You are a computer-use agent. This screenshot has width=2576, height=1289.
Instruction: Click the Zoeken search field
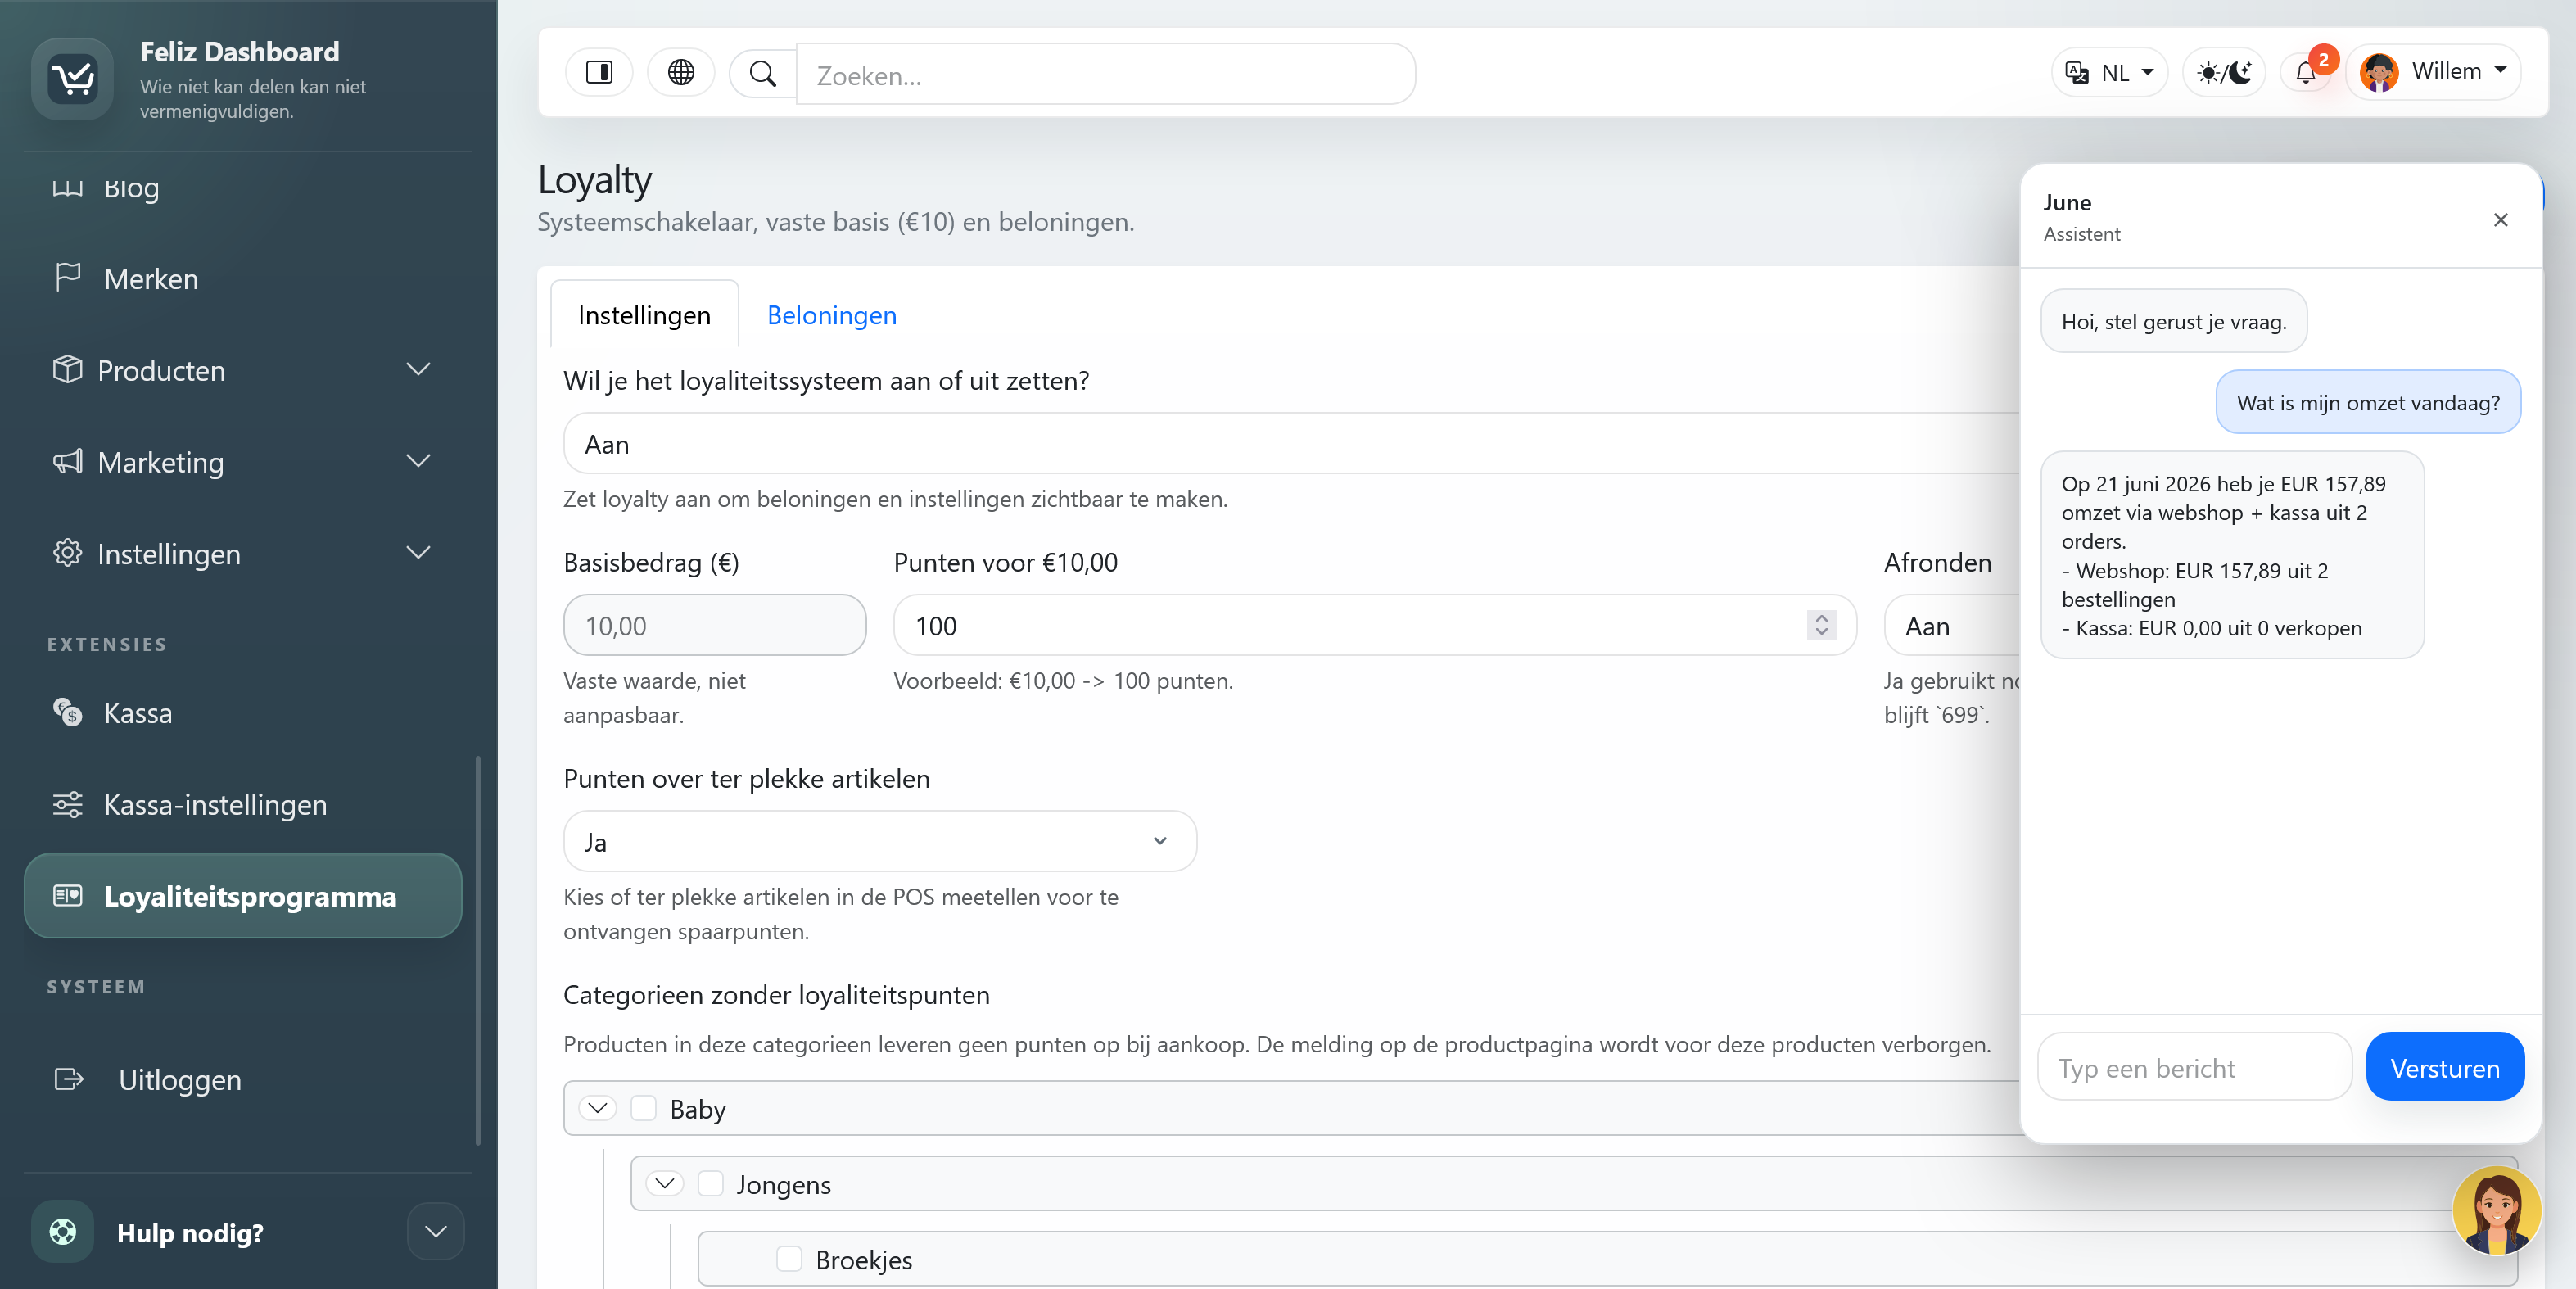coord(1105,74)
